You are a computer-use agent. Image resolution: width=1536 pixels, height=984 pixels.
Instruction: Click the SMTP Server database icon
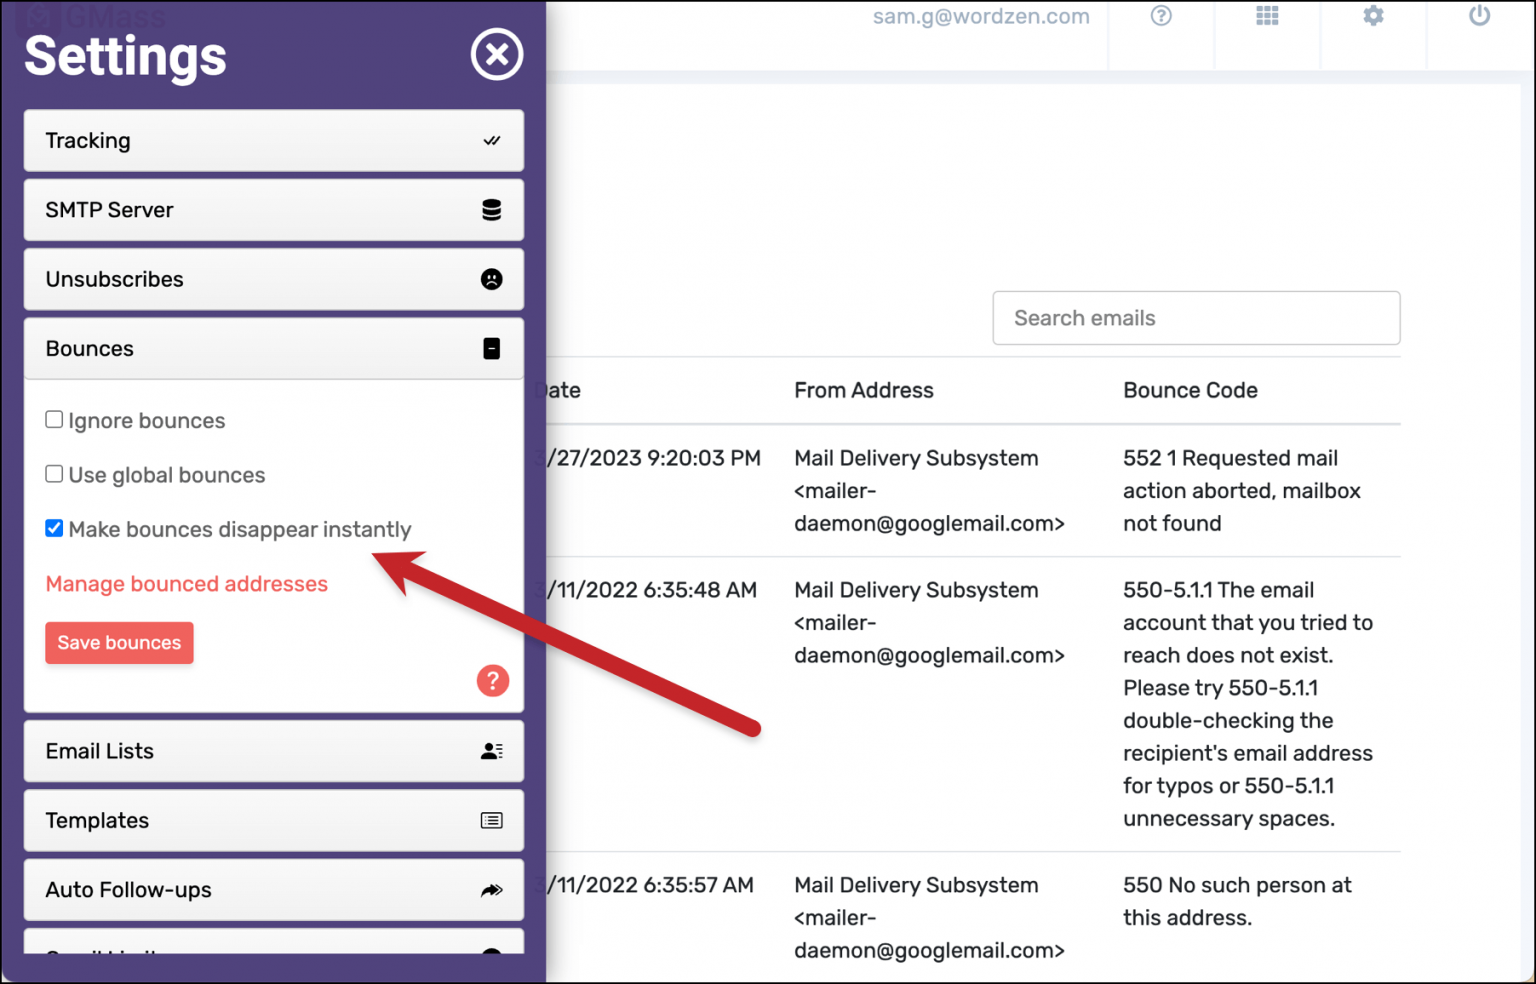(491, 210)
